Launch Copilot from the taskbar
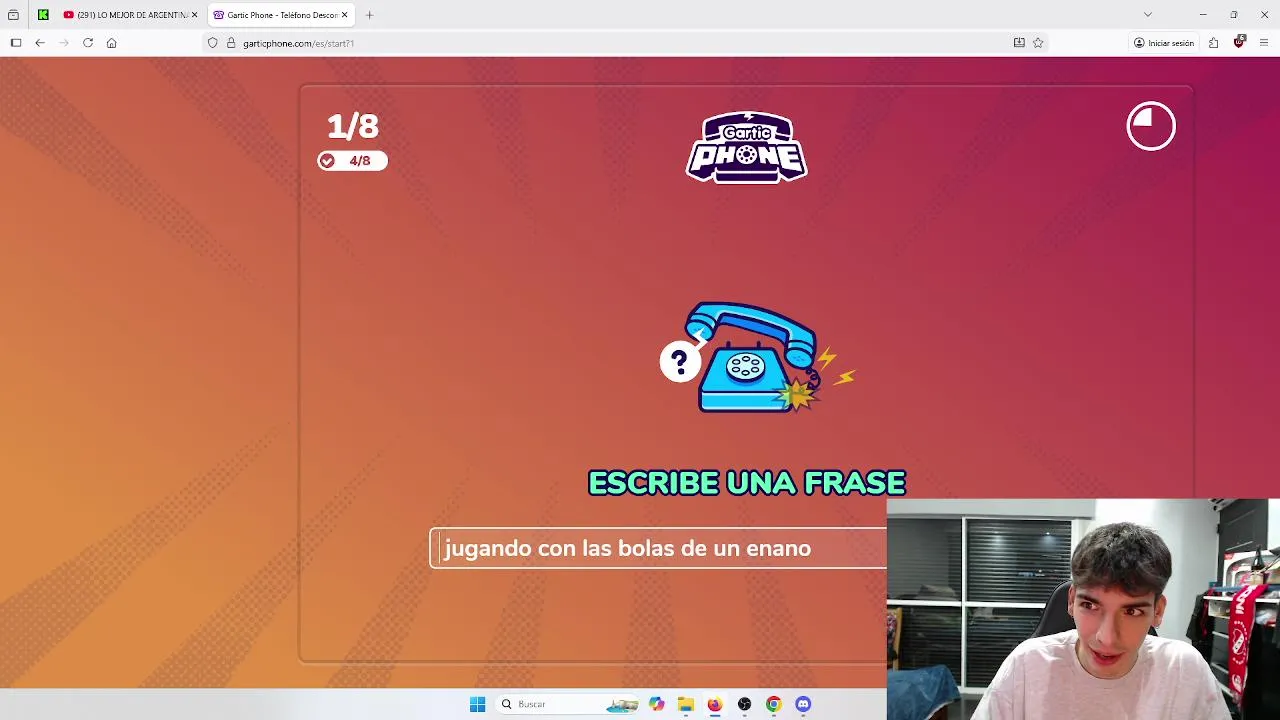1280x720 pixels. coord(656,704)
